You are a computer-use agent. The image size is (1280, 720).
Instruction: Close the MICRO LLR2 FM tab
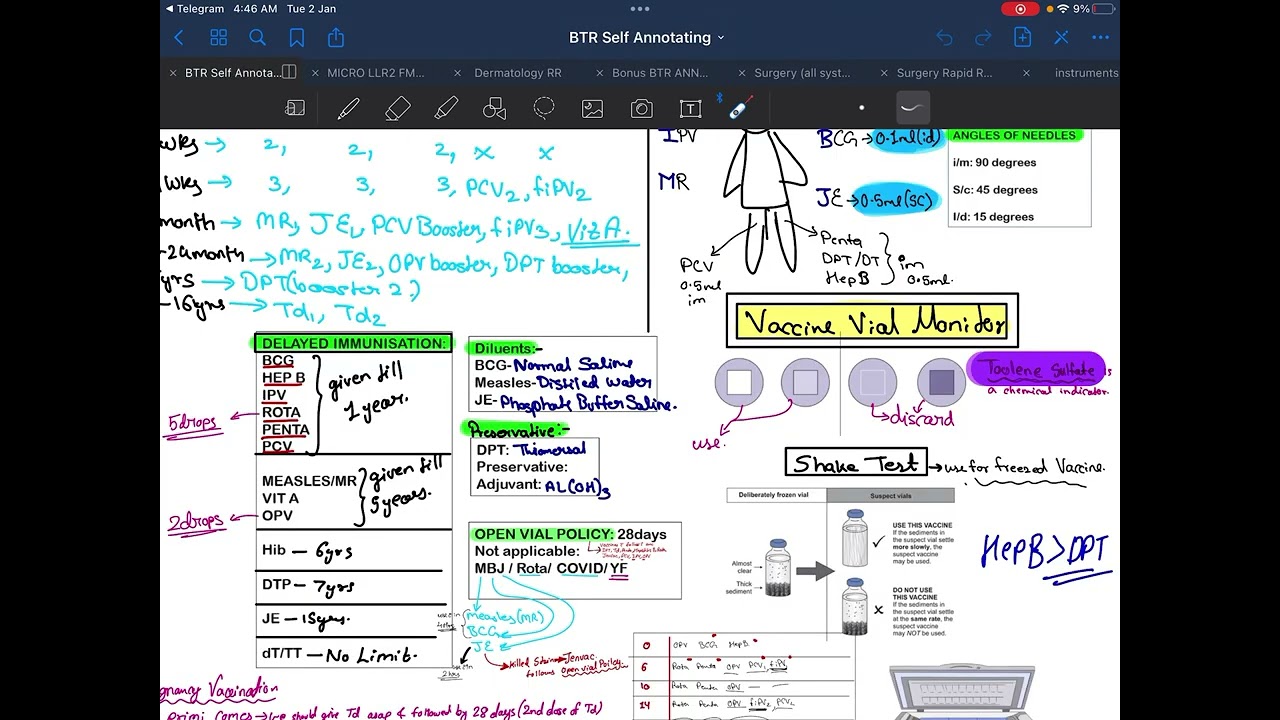(x=316, y=73)
